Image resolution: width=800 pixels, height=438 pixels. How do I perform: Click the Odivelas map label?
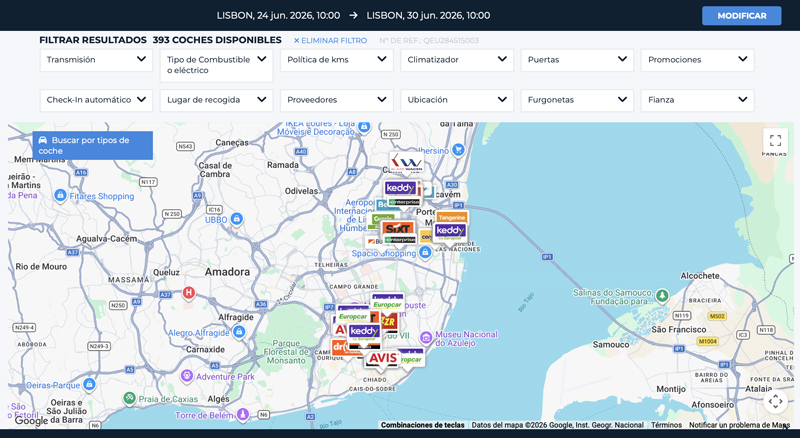[301, 191]
